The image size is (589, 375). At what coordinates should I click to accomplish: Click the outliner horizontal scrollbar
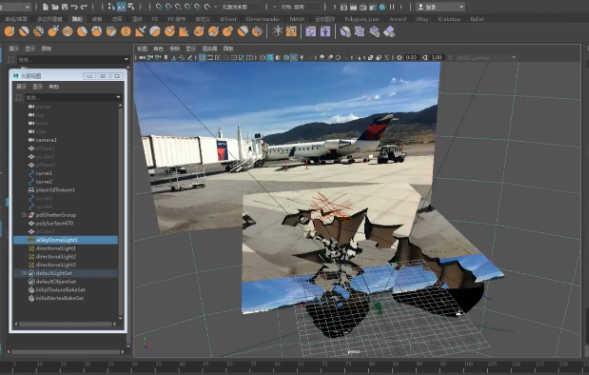pyautogui.click(x=66, y=324)
